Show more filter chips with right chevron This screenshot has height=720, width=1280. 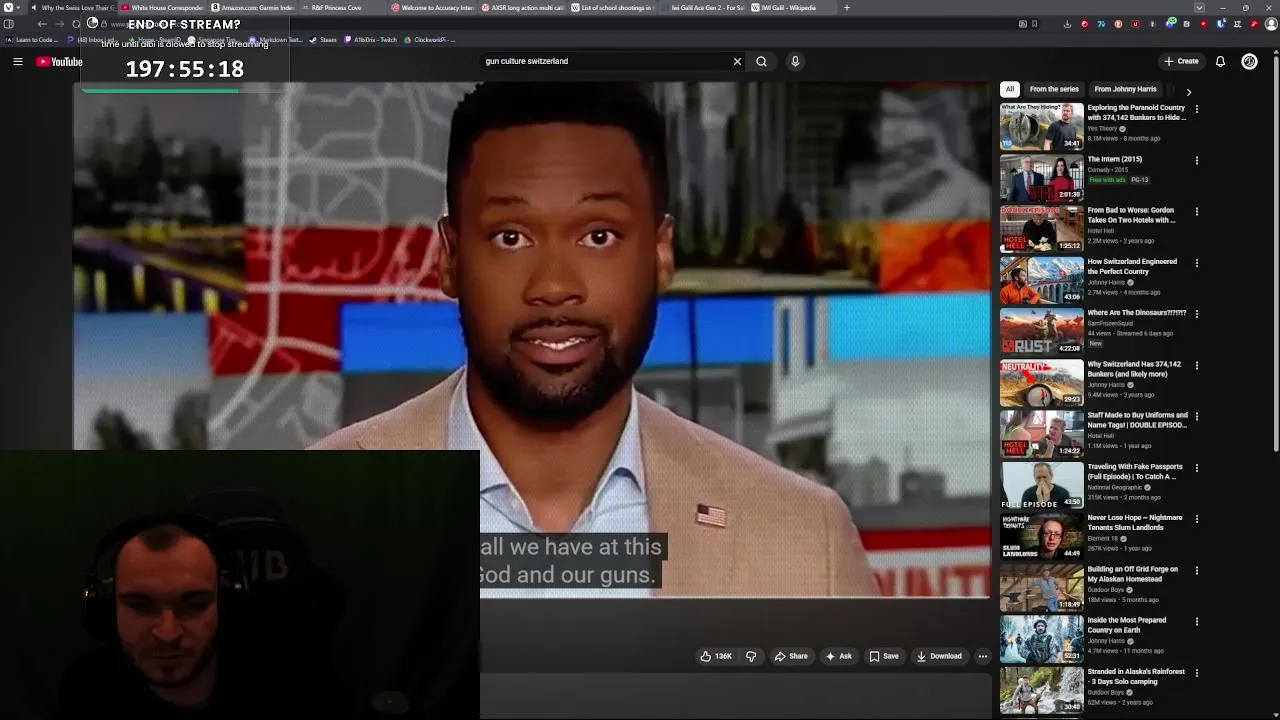(x=1188, y=91)
